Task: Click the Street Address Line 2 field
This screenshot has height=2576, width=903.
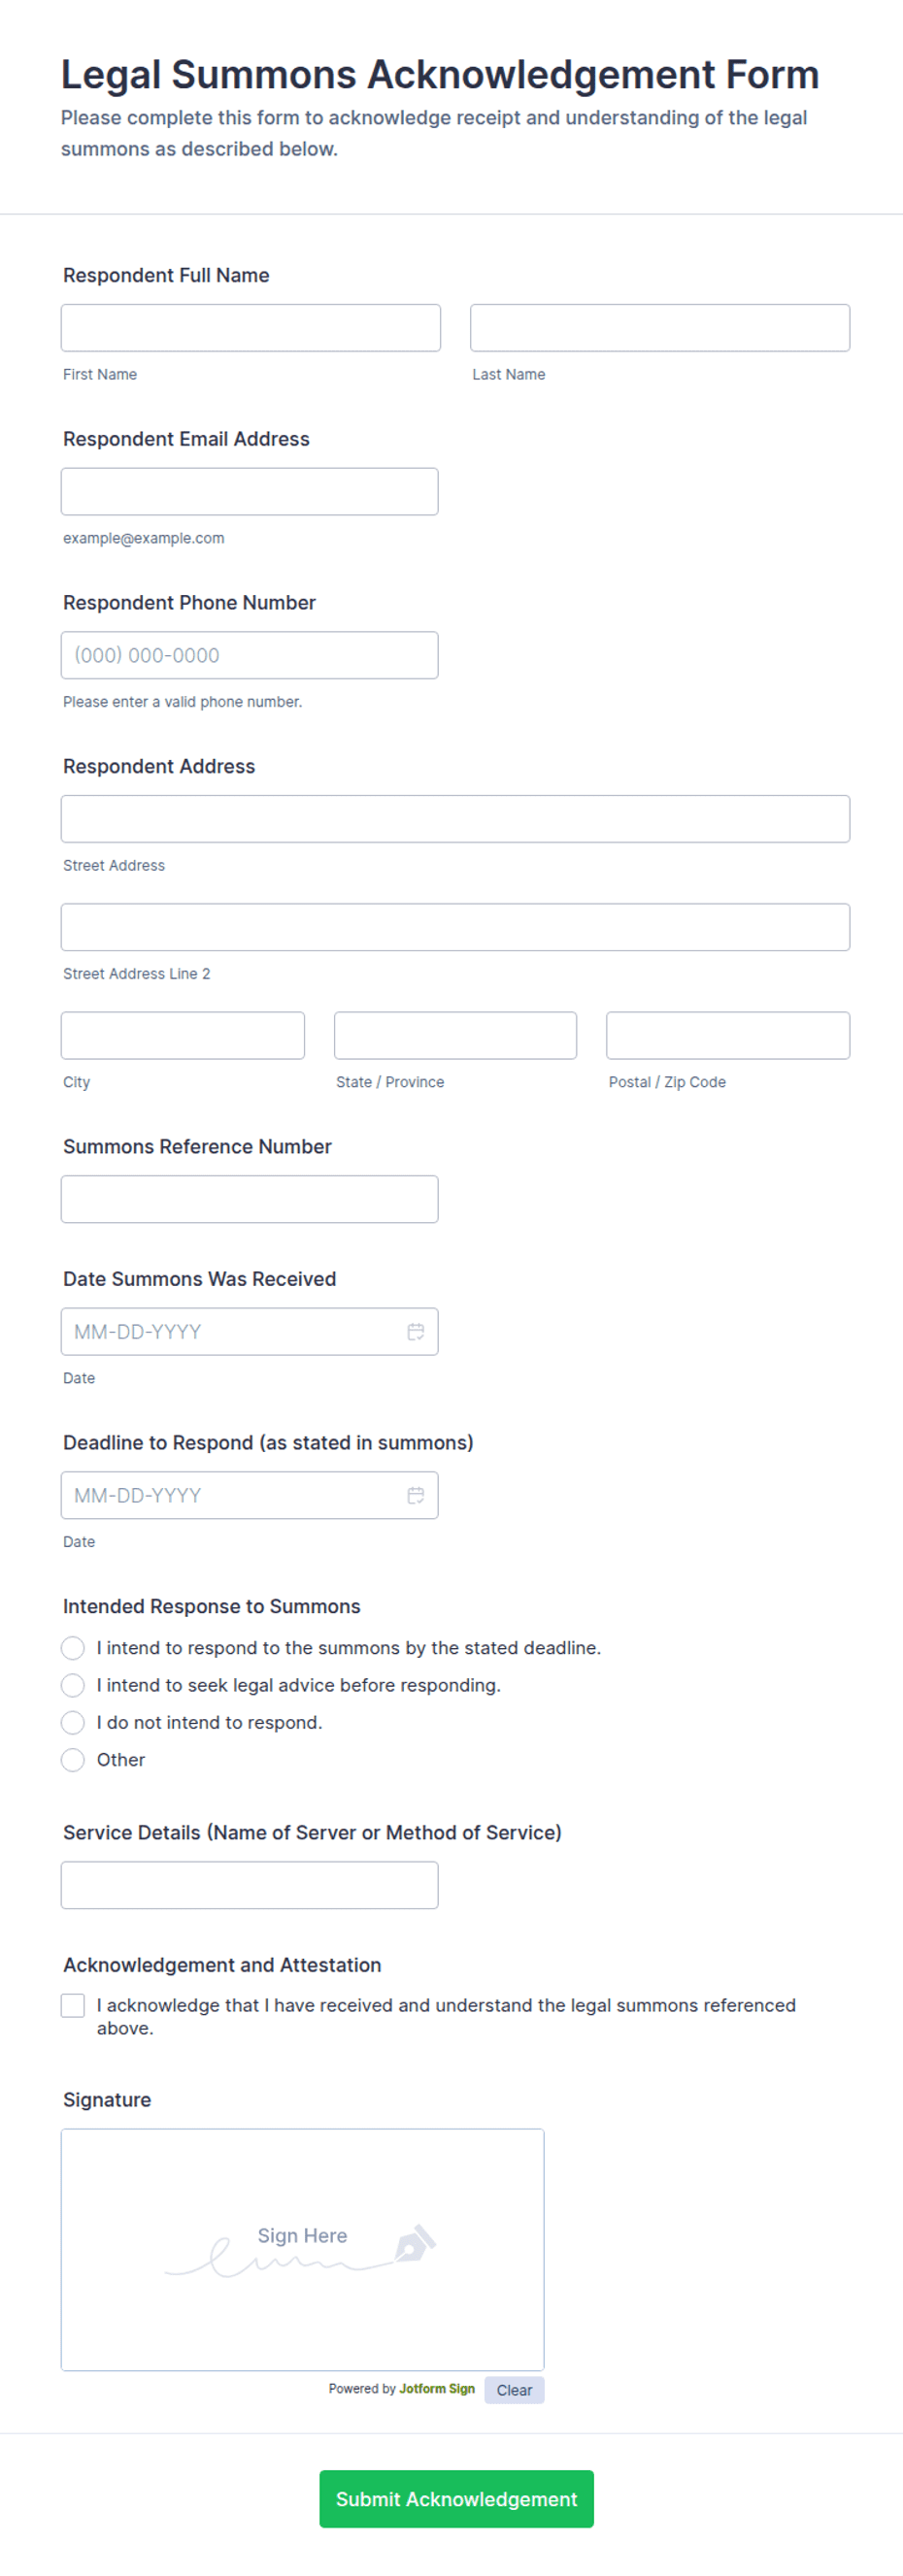Action: pyautogui.click(x=455, y=927)
